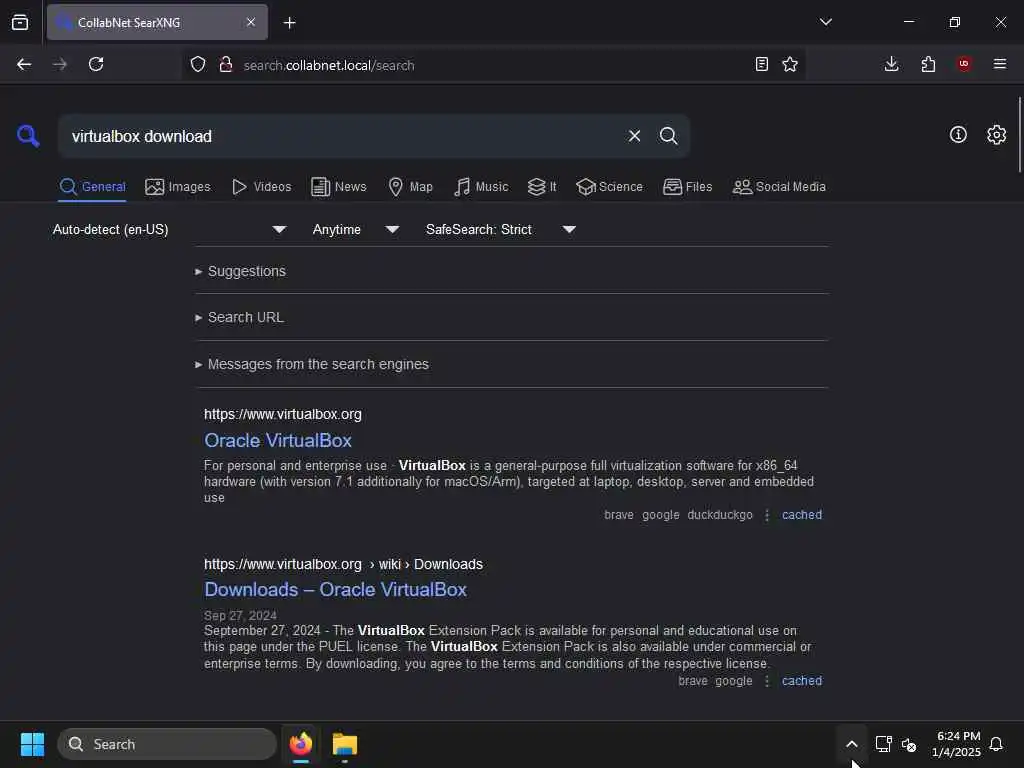Show hidden tray icons chevron
Screen dimensions: 1024x768
click(852, 744)
